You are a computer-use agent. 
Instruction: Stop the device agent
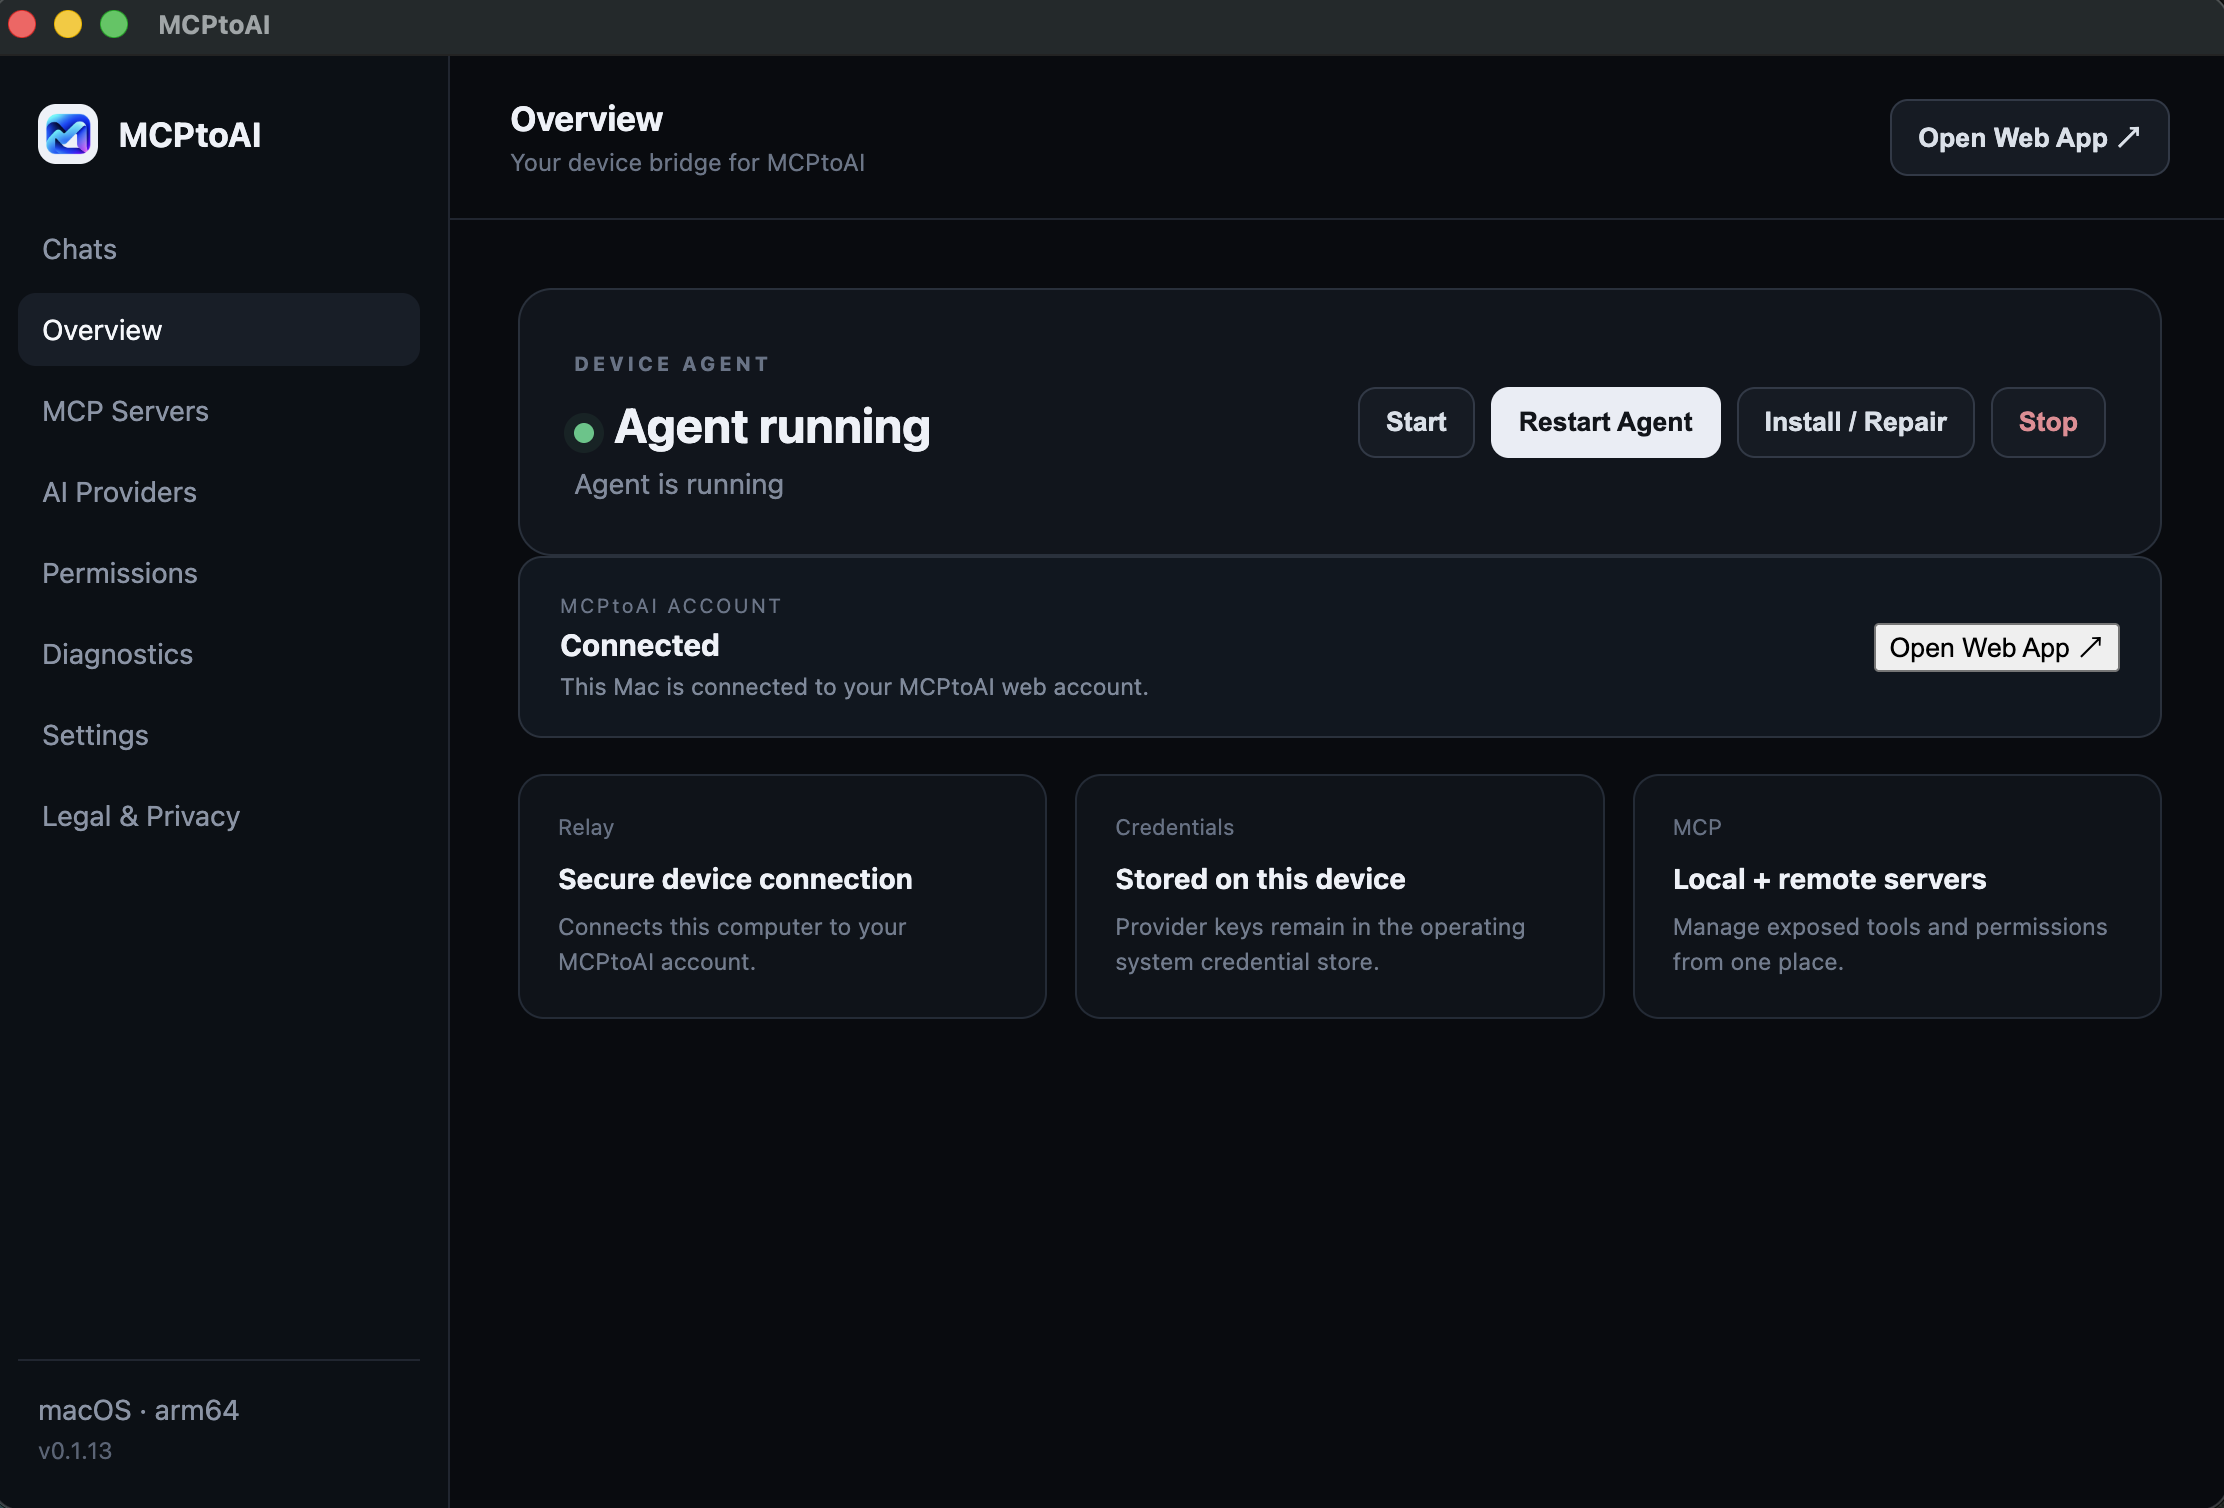tap(2047, 422)
